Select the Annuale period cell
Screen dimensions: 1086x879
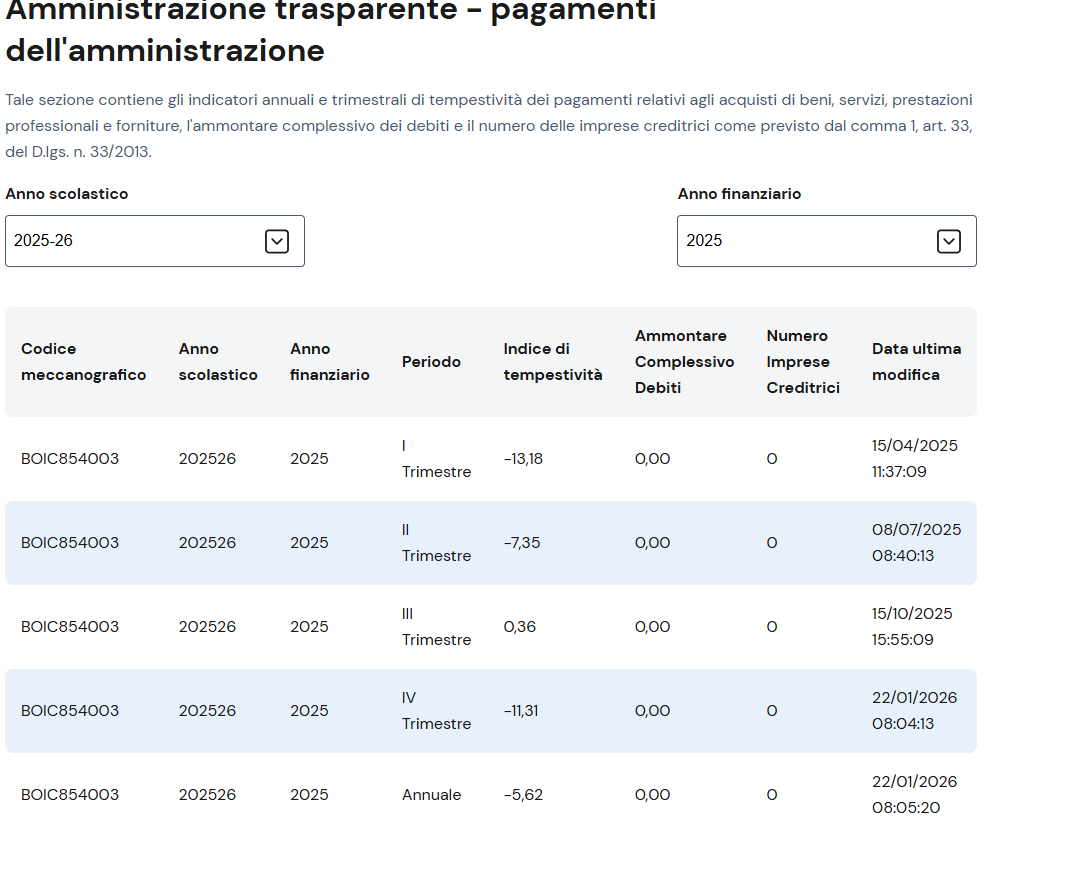click(x=432, y=795)
